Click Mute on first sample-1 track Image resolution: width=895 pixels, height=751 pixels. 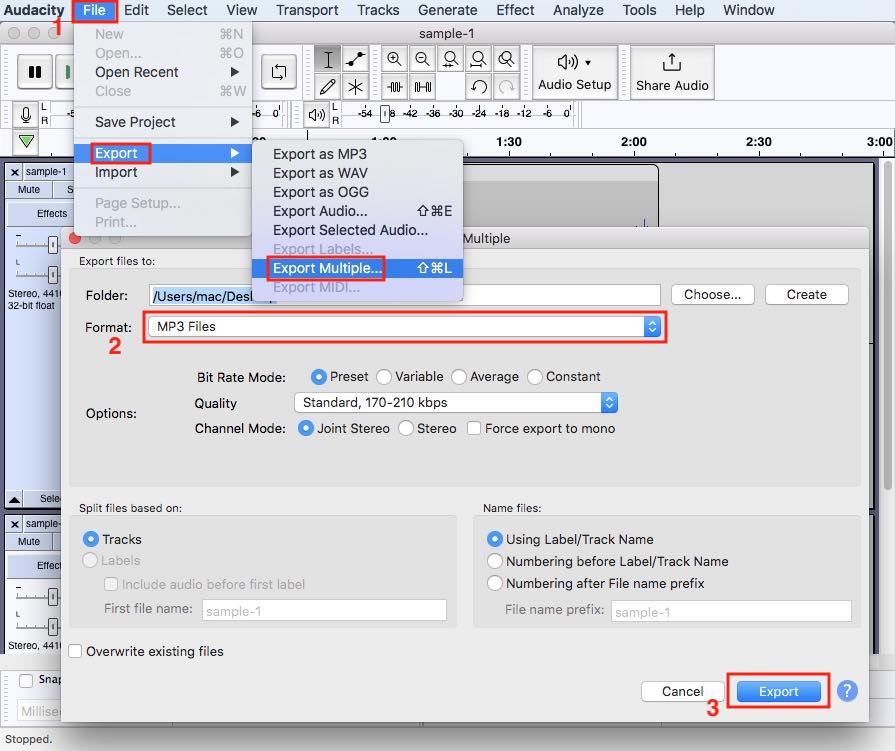29,189
